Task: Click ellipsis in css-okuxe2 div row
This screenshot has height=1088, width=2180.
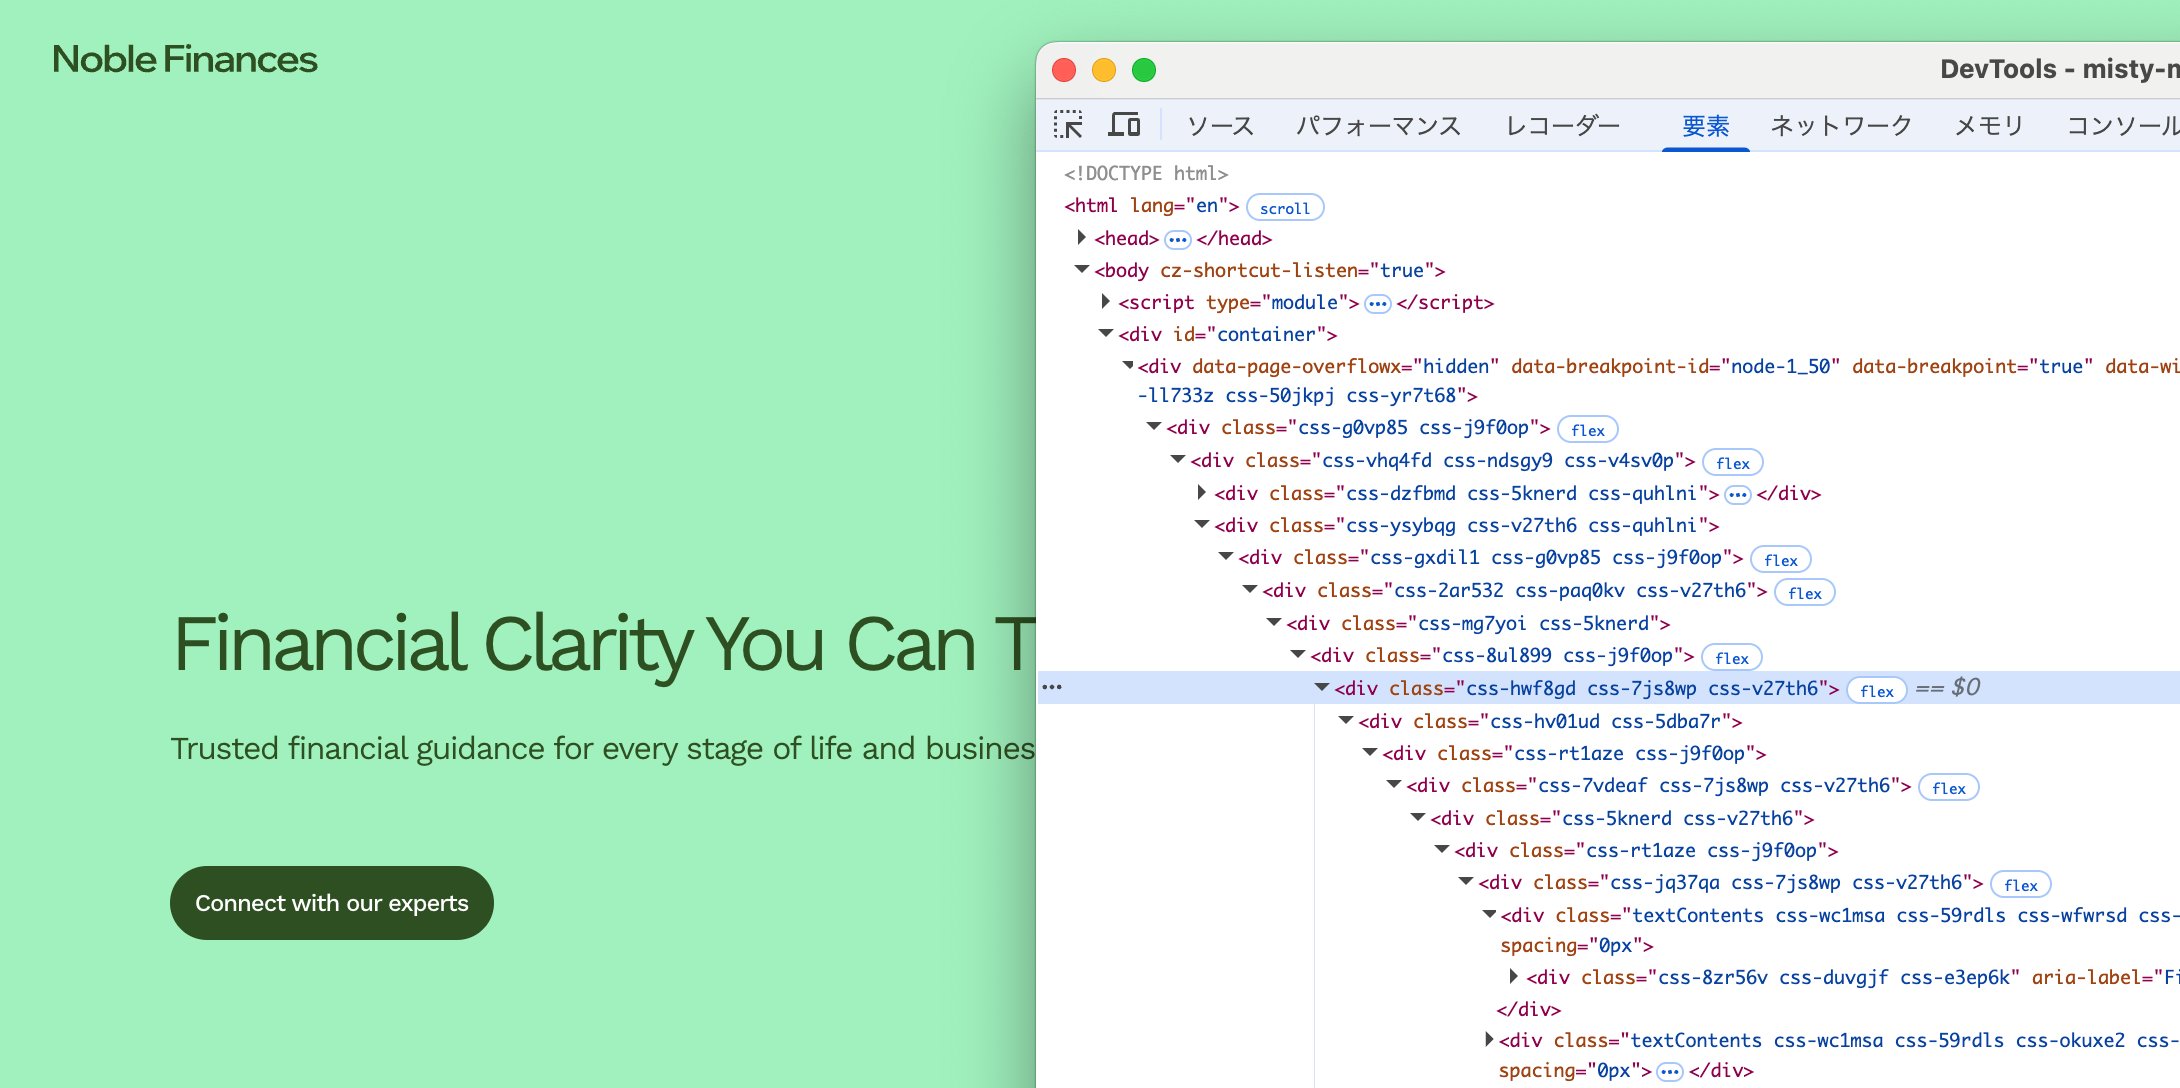Action: 1670,1072
